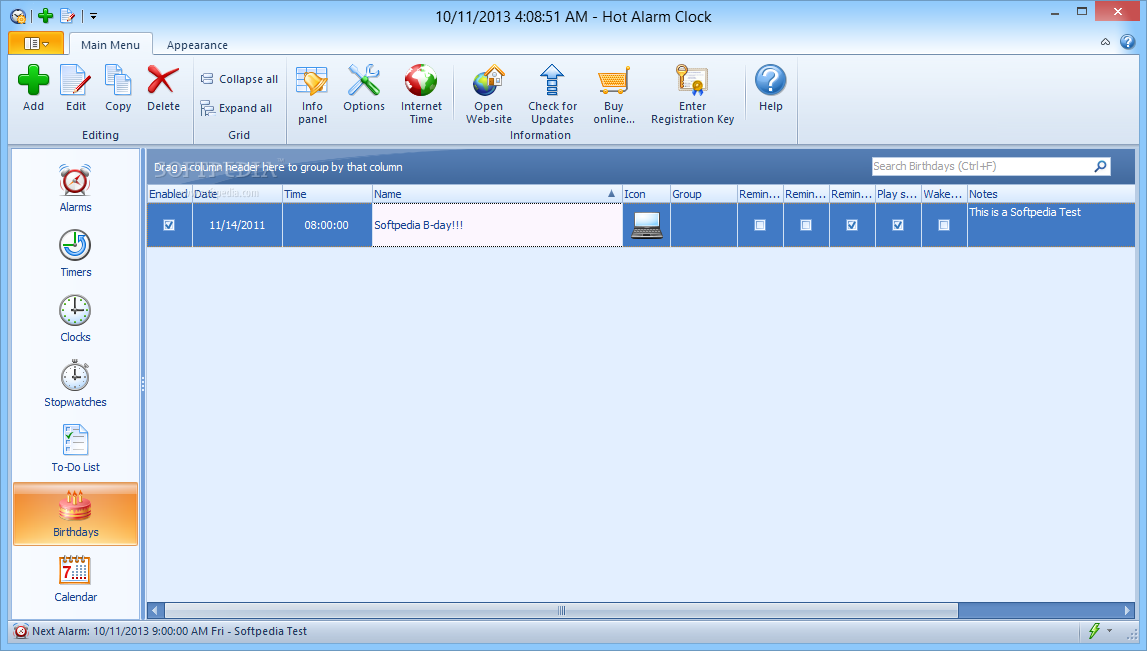Viewport: 1147px width, 651px height.
Task: Click the search magnifier icon
Action: 1100,166
